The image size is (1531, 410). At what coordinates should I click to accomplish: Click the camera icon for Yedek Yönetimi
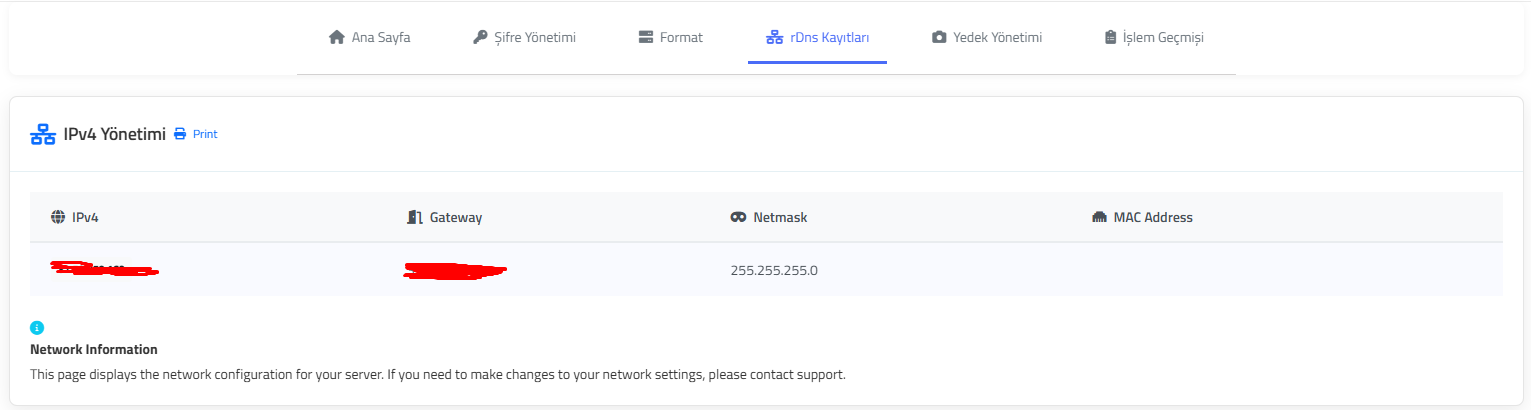click(939, 38)
